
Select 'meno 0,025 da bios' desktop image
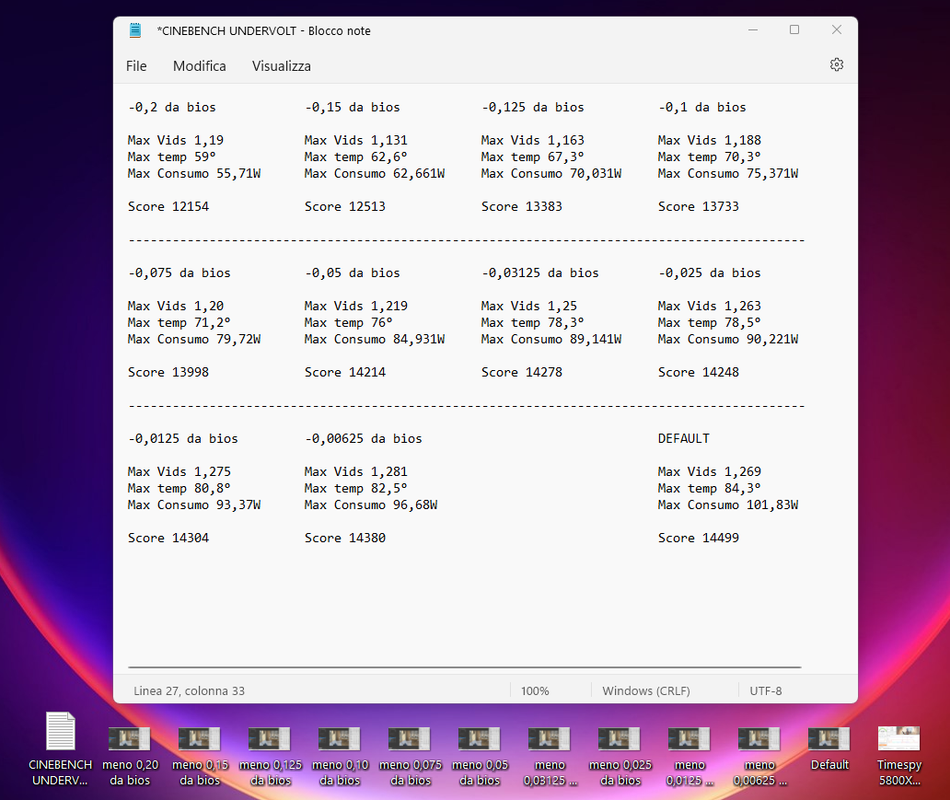(x=620, y=756)
